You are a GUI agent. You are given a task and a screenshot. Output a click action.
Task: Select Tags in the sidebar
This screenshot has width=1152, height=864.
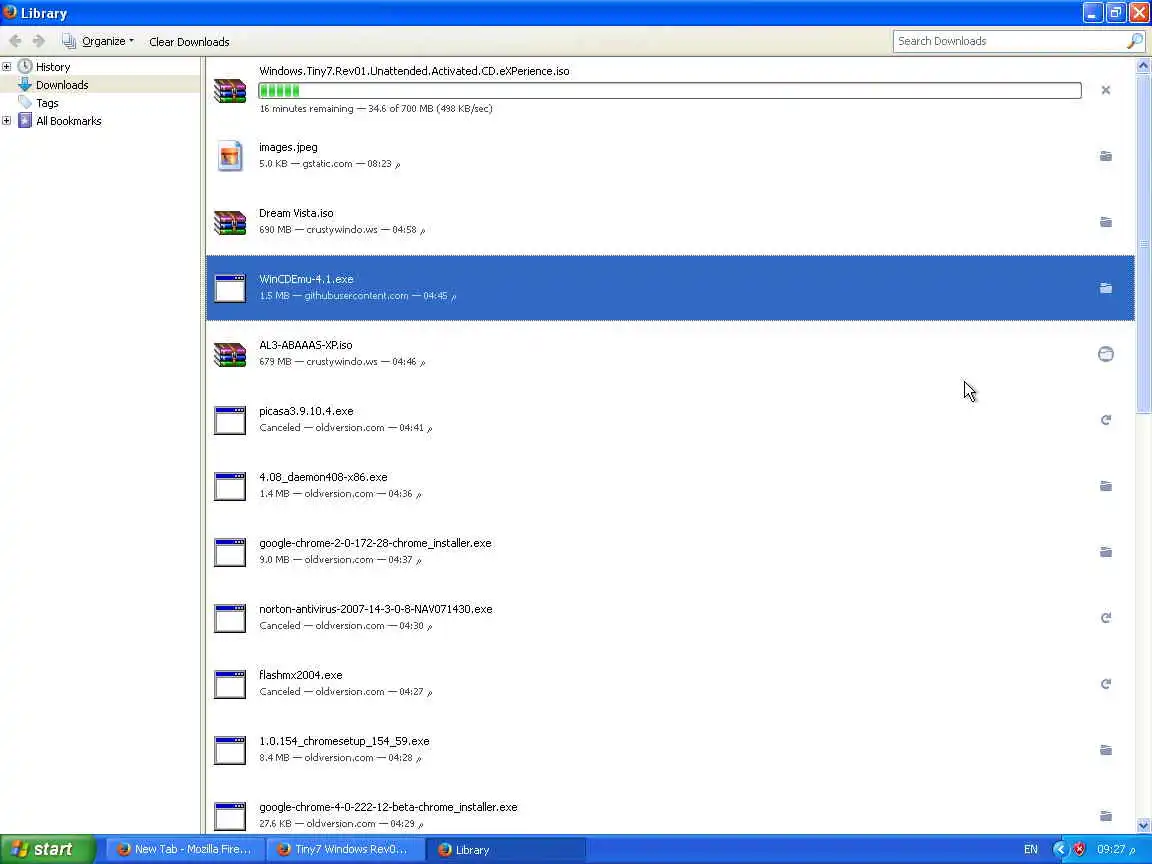(47, 103)
